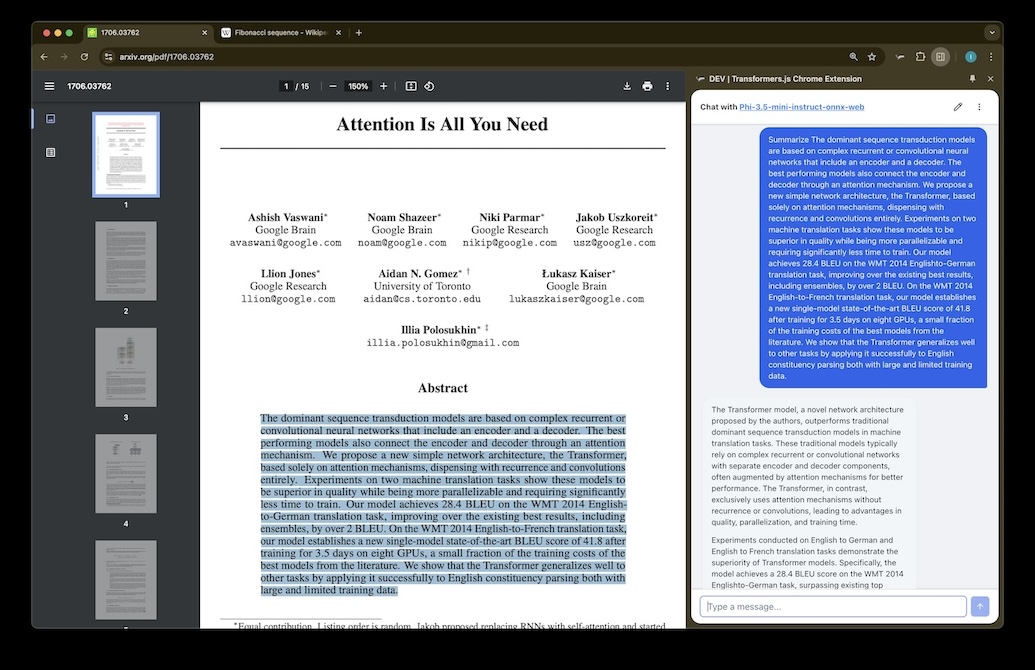Toggle the PDF sidebar with the hamburger icon
The height and width of the screenshot is (670, 1035).
[48, 86]
